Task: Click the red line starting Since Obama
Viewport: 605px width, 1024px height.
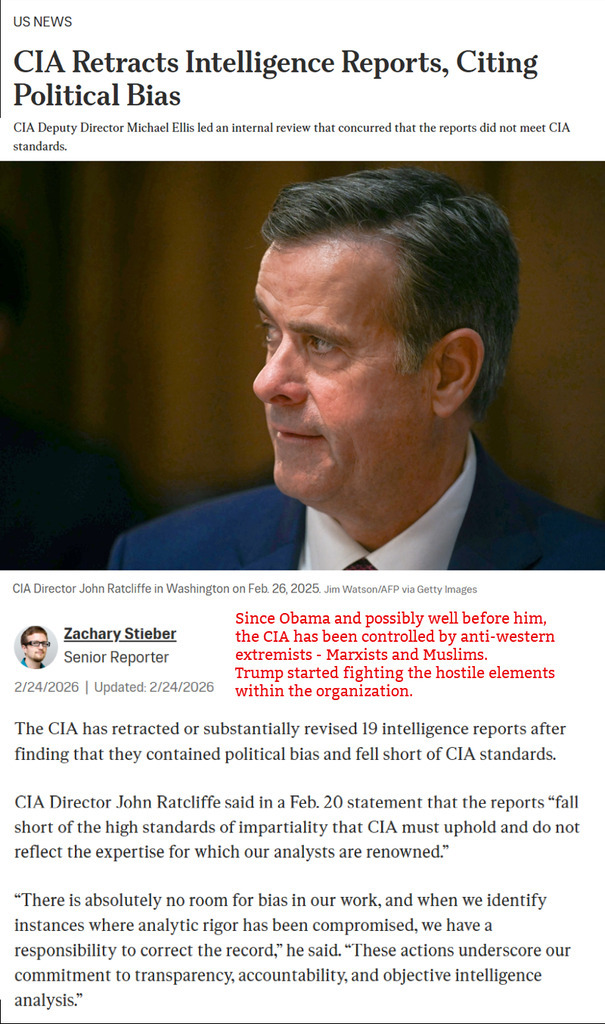Action: point(391,618)
